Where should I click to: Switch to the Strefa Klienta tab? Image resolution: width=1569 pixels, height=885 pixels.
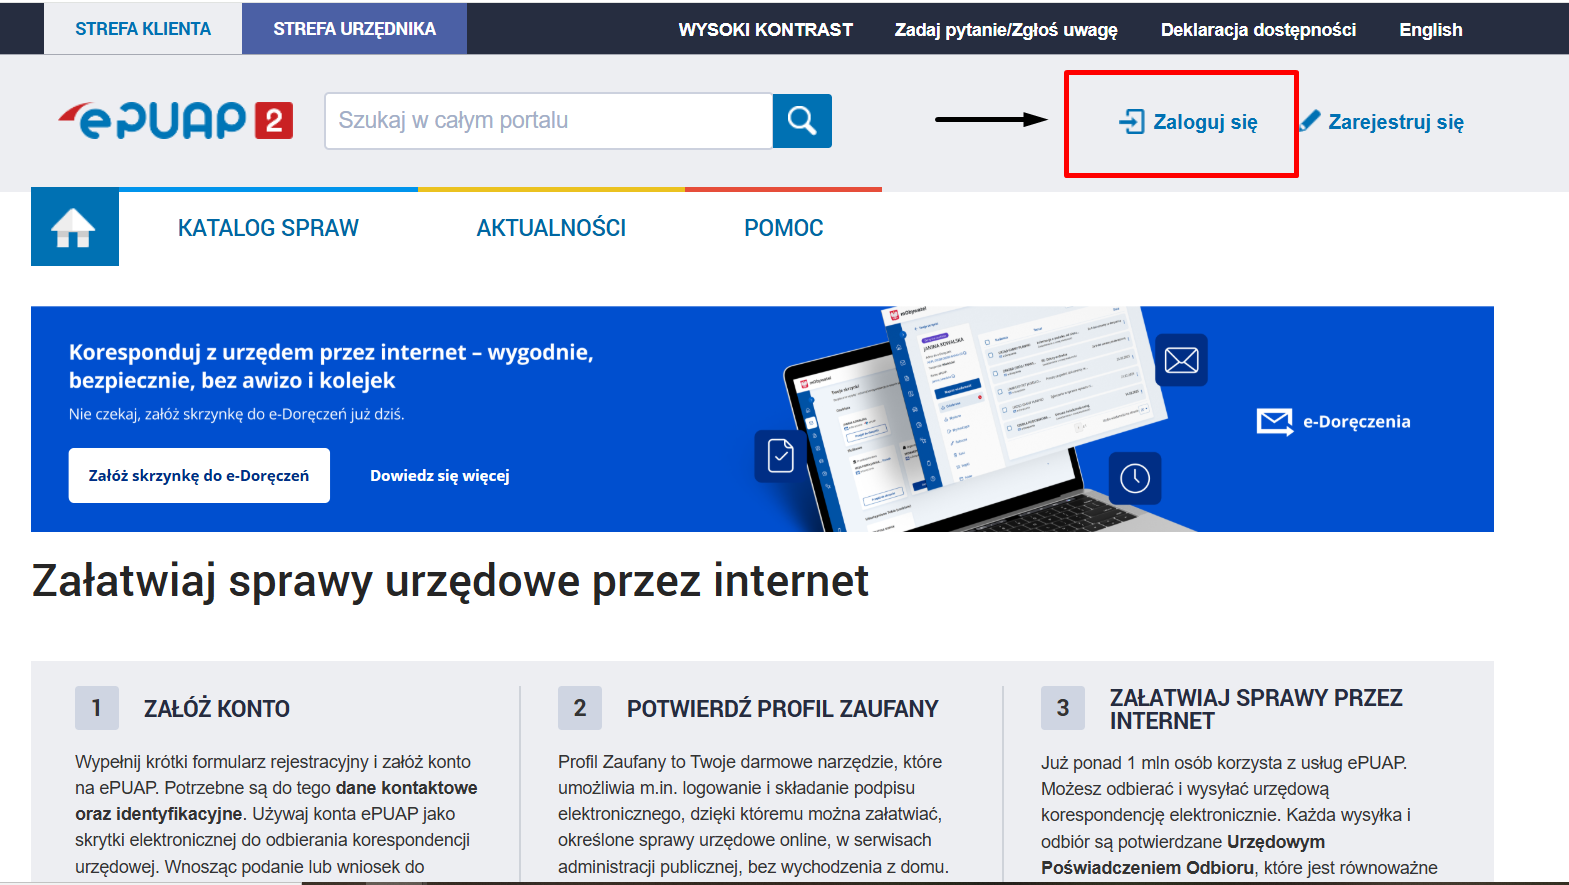coord(143,29)
